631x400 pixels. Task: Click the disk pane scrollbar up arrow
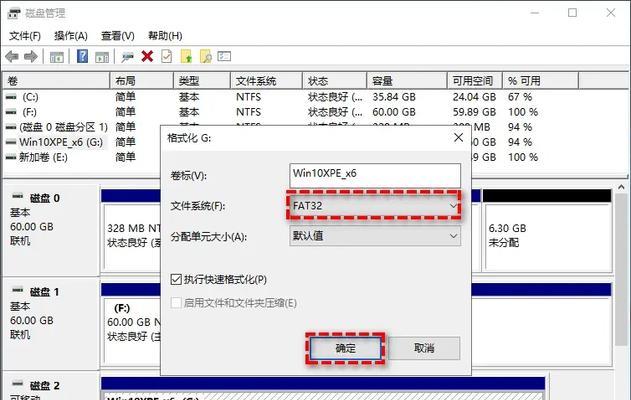[x=621, y=188]
